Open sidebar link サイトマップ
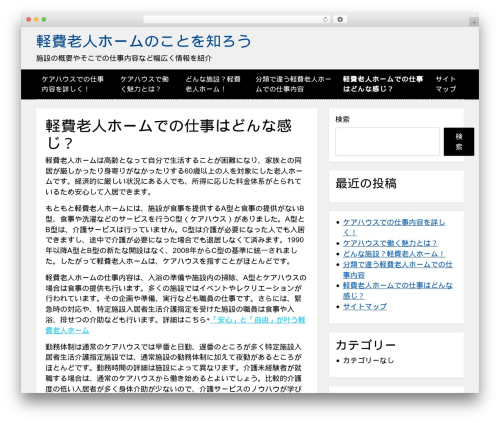This screenshot has width=500, height=423. tap(365, 306)
